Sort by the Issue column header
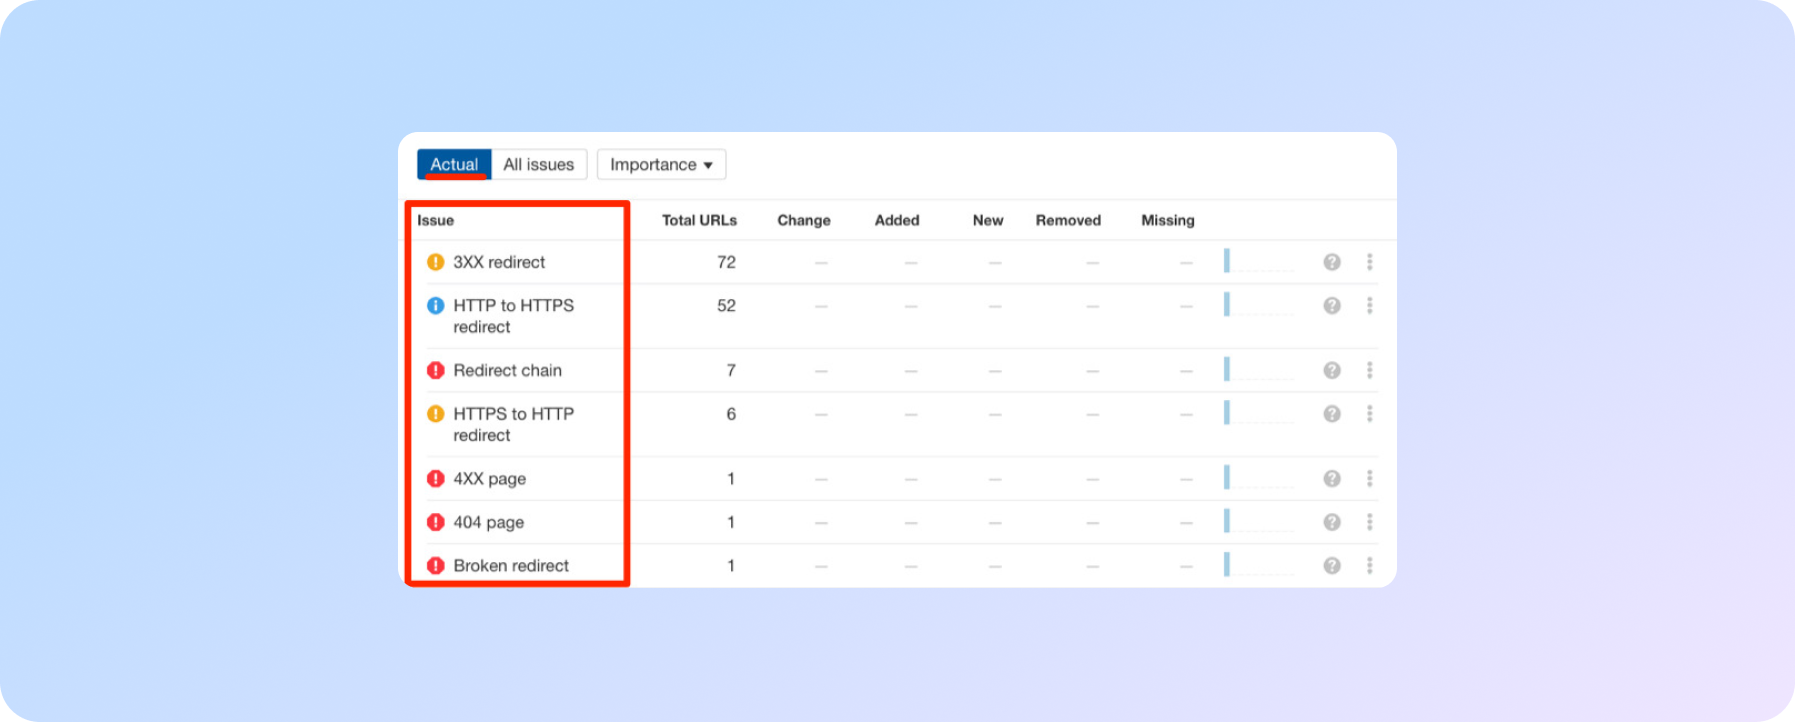Viewport: 1795px width, 722px height. tap(435, 220)
